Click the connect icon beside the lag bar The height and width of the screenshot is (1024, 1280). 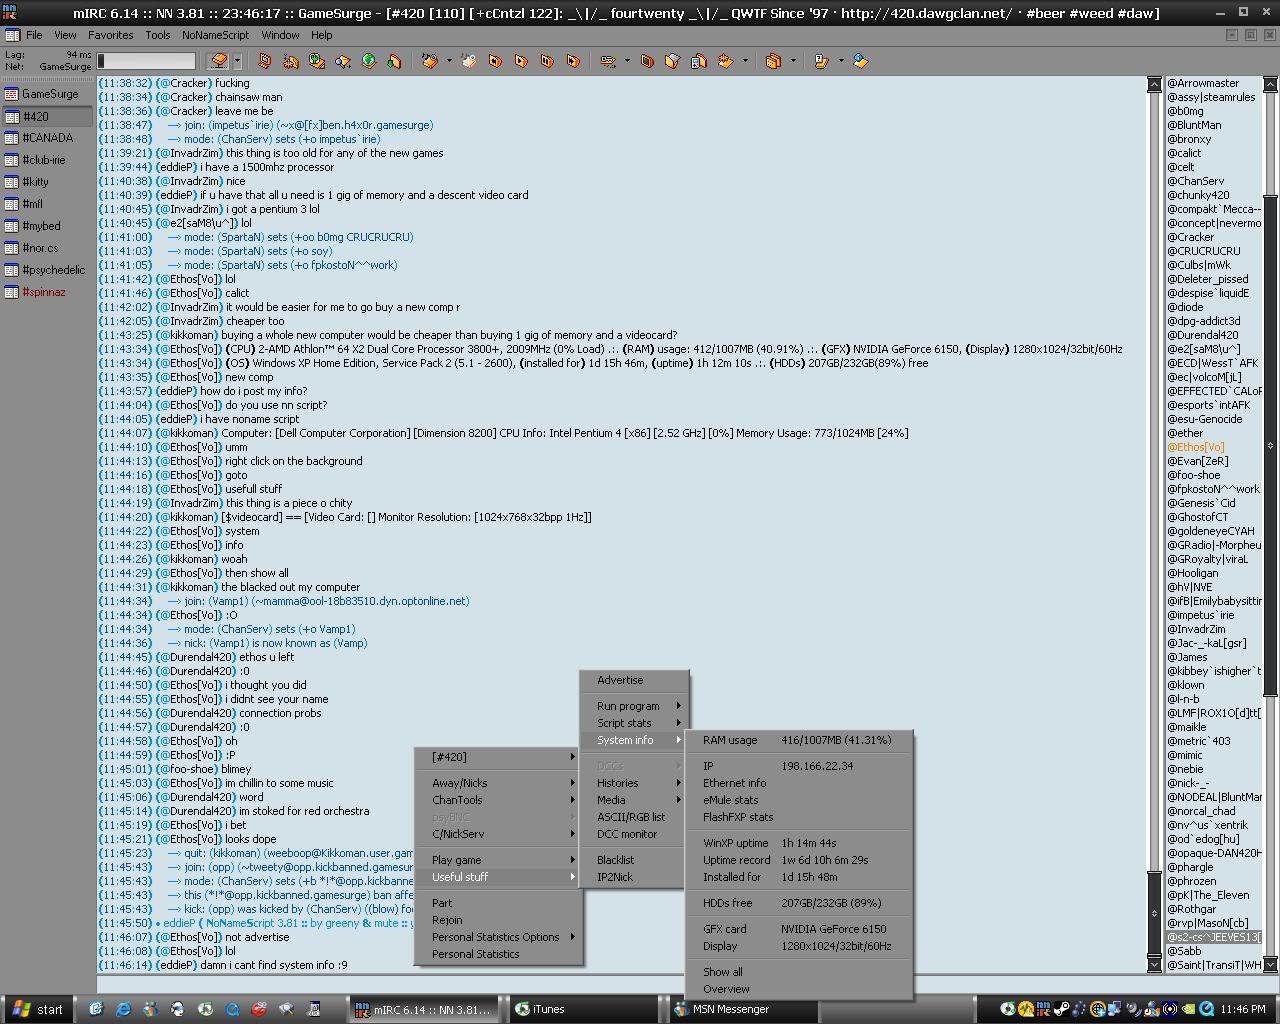[218, 61]
